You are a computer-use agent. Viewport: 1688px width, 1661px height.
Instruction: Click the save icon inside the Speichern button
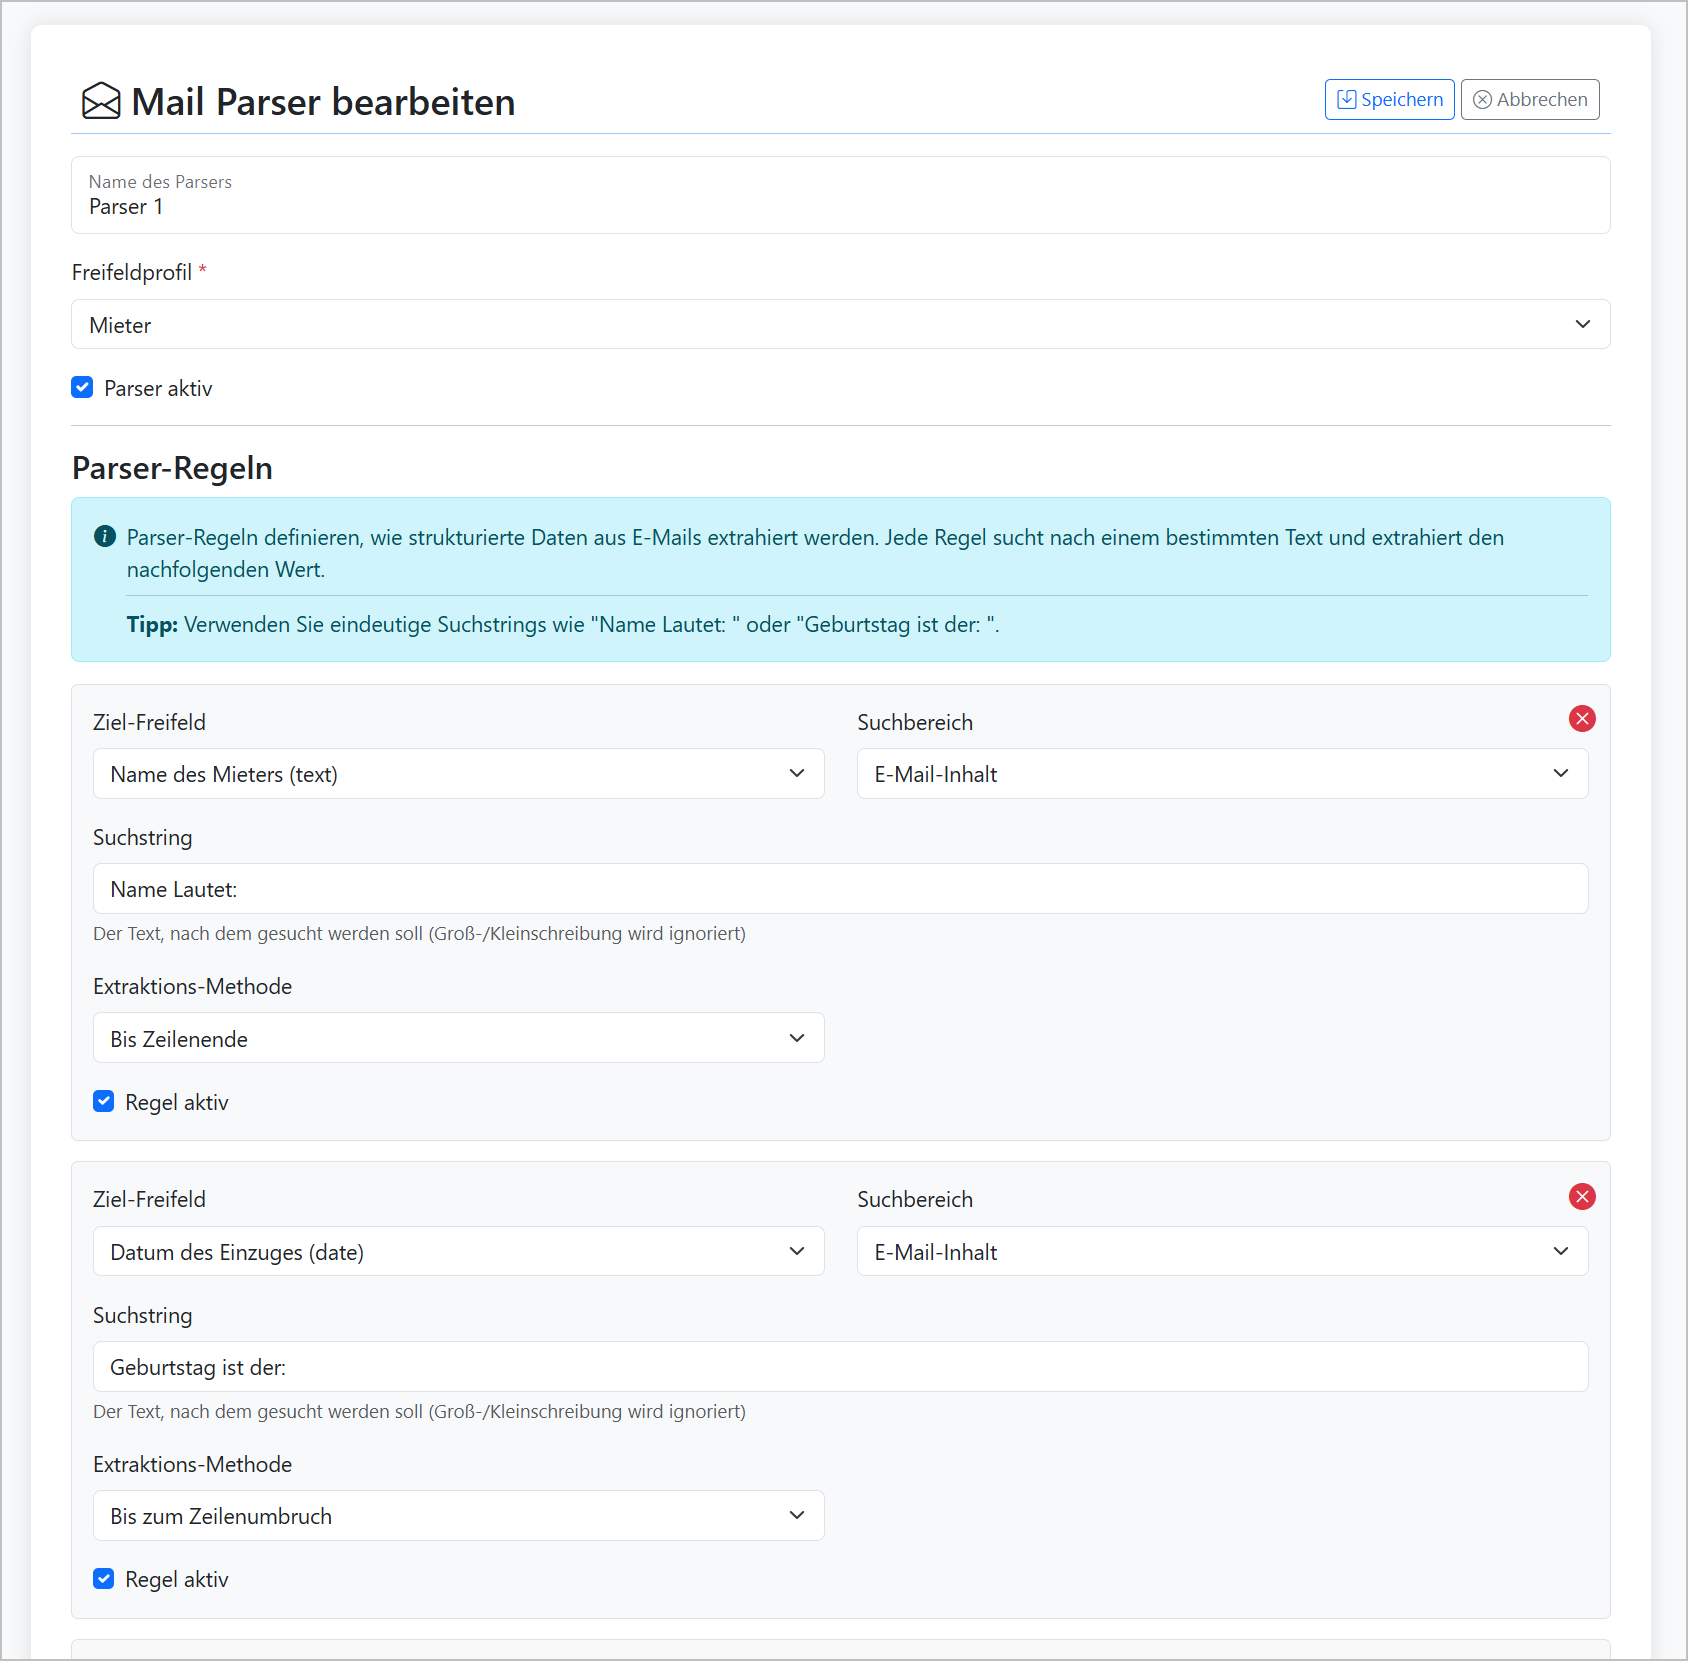(x=1347, y=99)
